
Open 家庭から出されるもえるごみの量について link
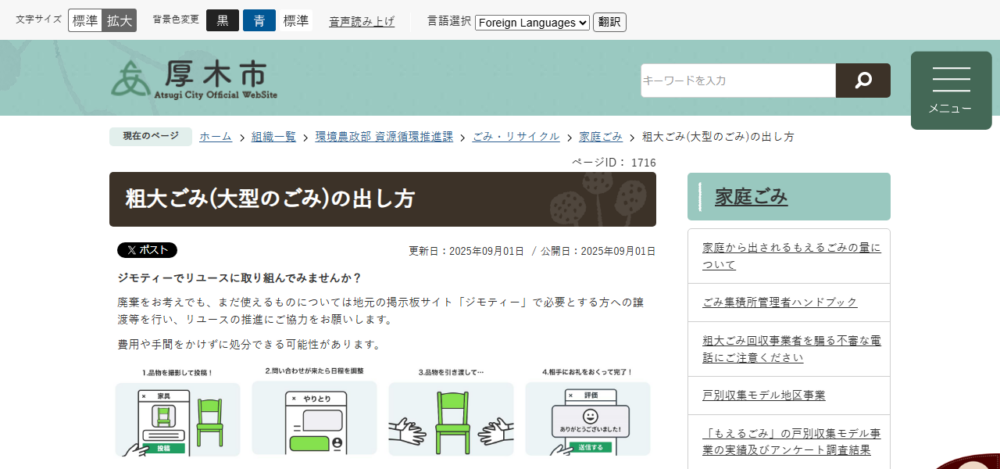[x=791, y=256]
